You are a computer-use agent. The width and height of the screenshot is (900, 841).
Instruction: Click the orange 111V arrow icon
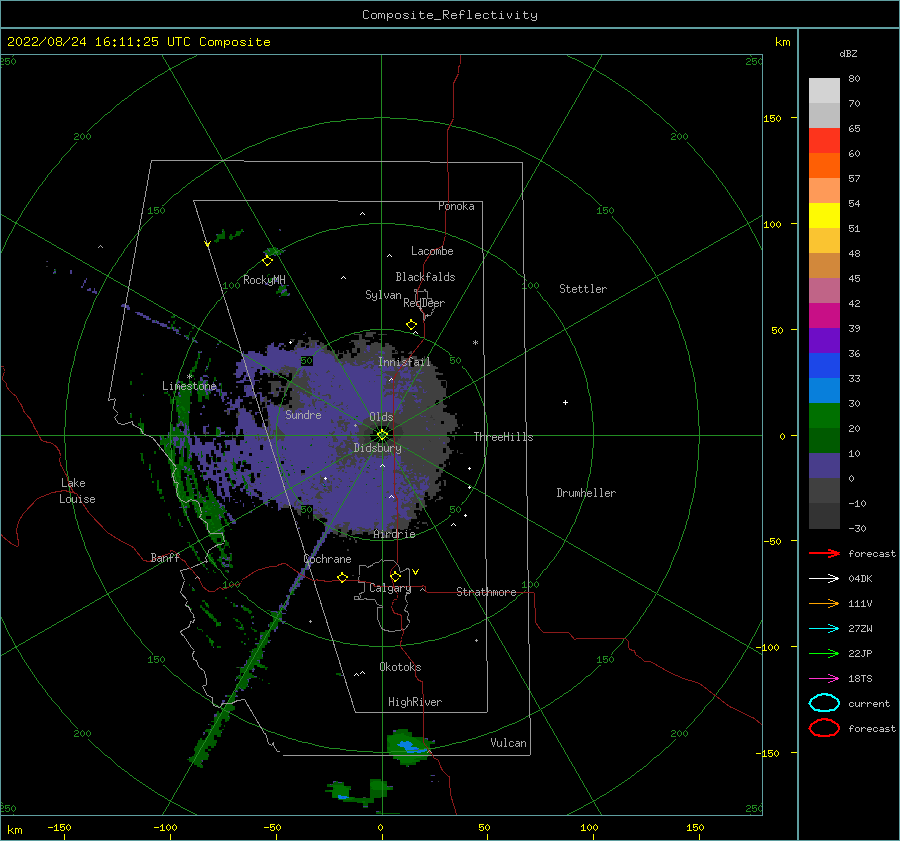click(824, 603)
